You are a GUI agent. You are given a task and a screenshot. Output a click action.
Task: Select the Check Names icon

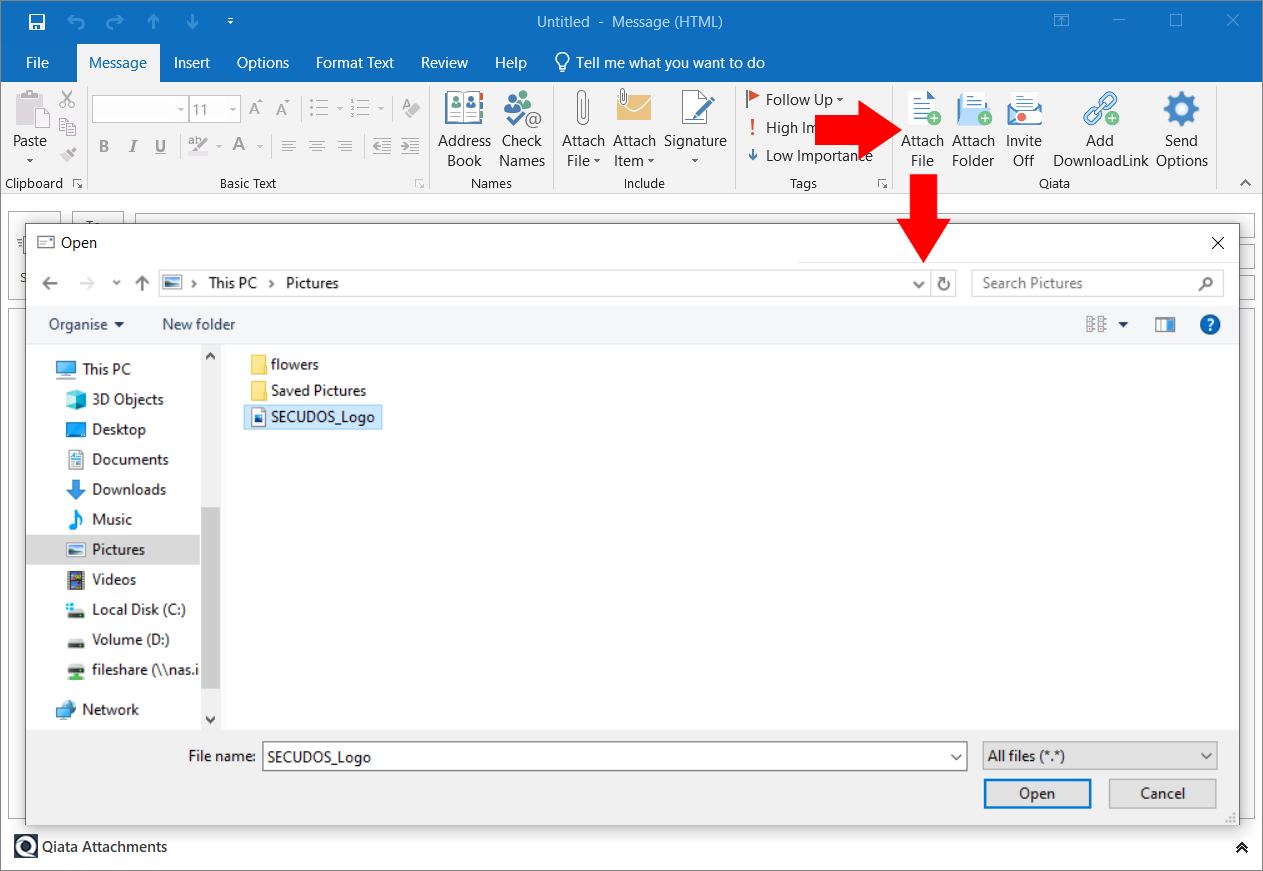tap(521, 128)
